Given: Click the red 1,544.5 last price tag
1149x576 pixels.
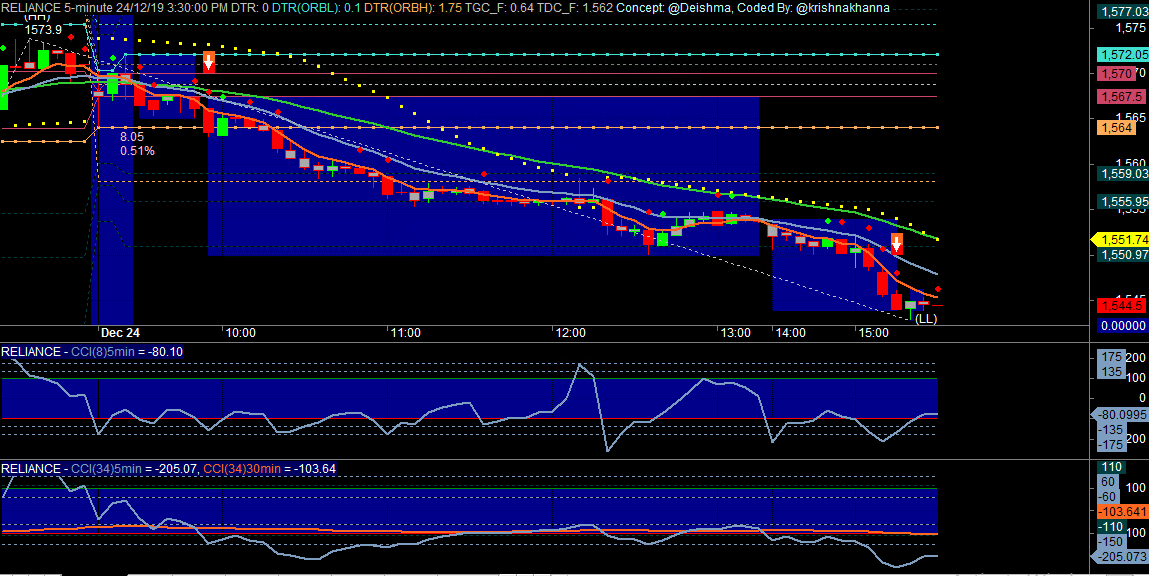Looking at the screenshot, I should pyautogui.click(x=1120, y=305).
